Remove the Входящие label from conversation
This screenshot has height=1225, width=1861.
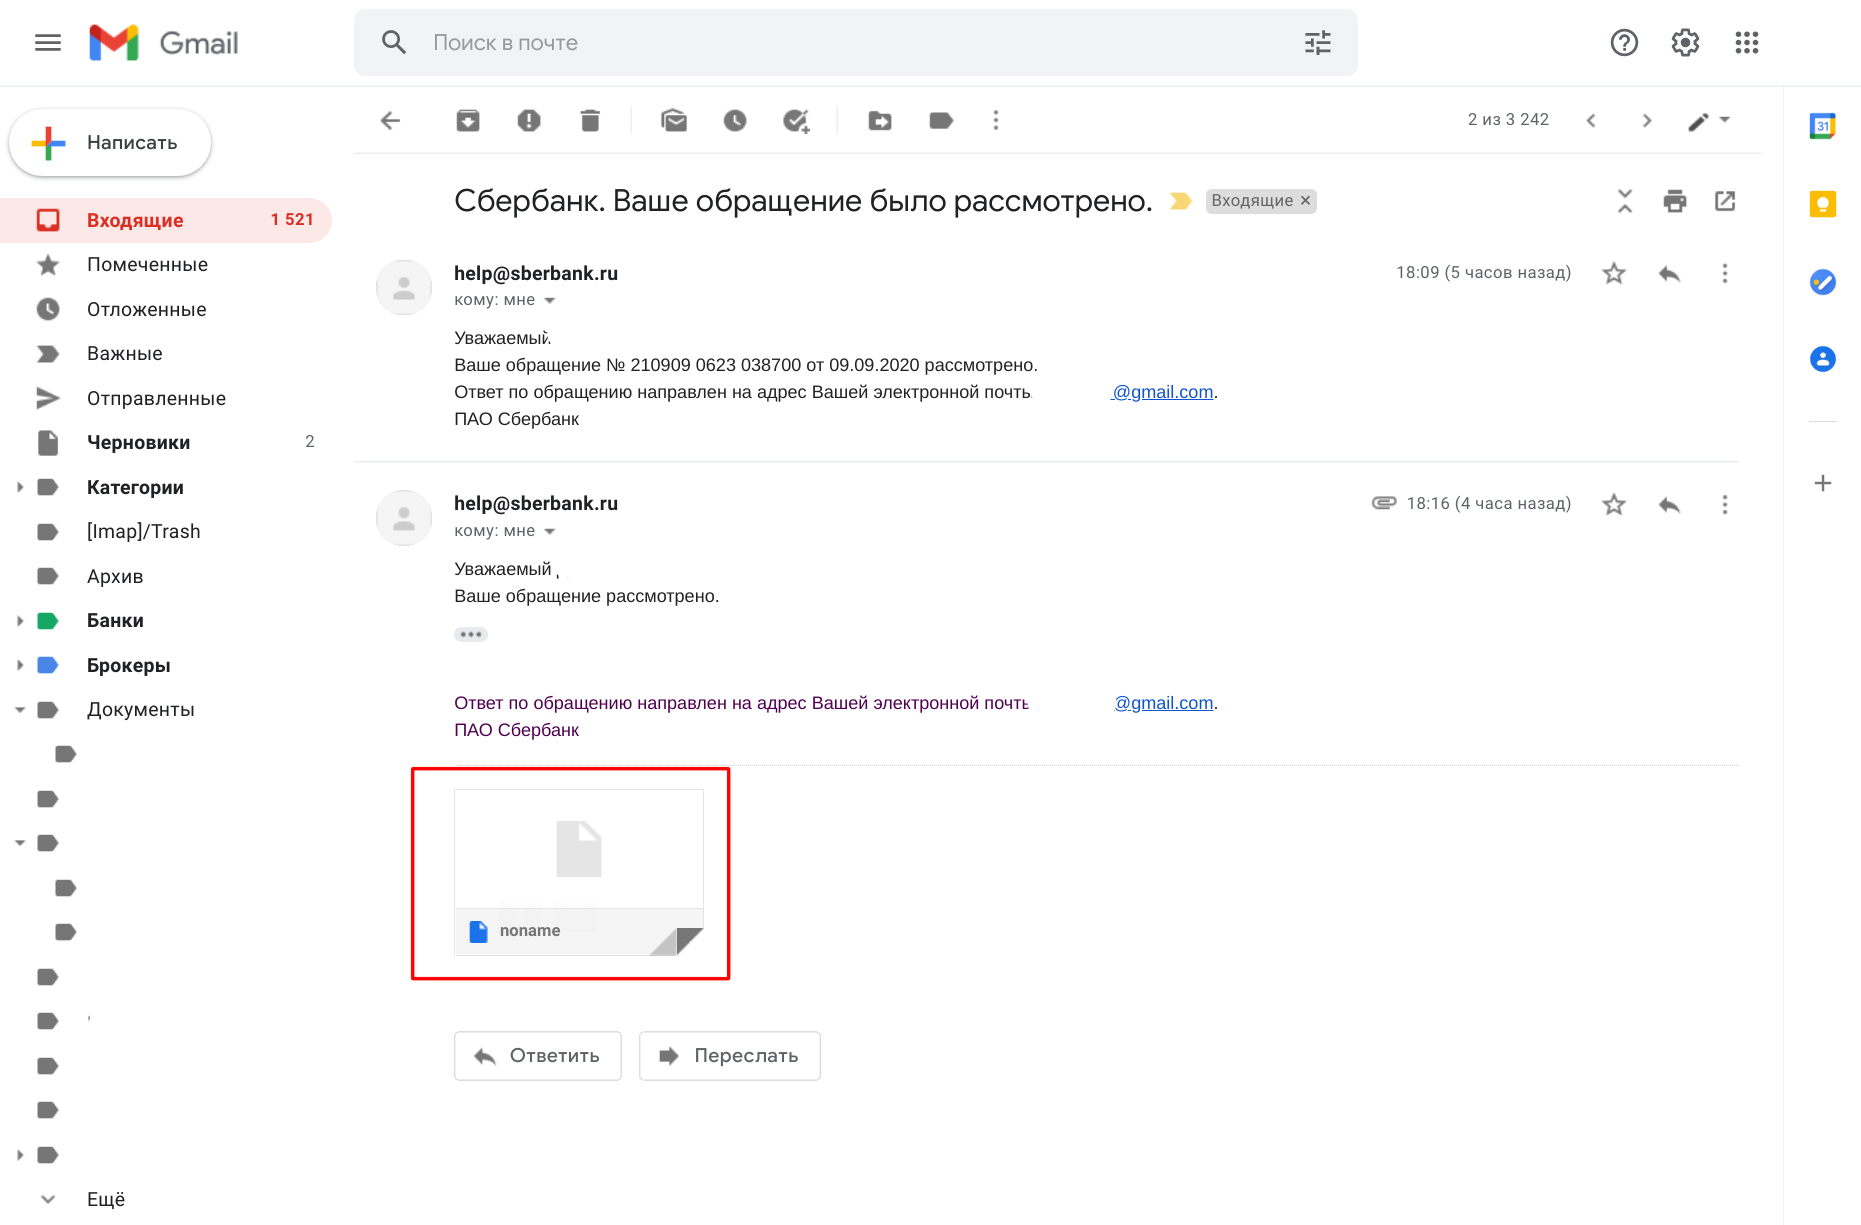(1305, 201)
